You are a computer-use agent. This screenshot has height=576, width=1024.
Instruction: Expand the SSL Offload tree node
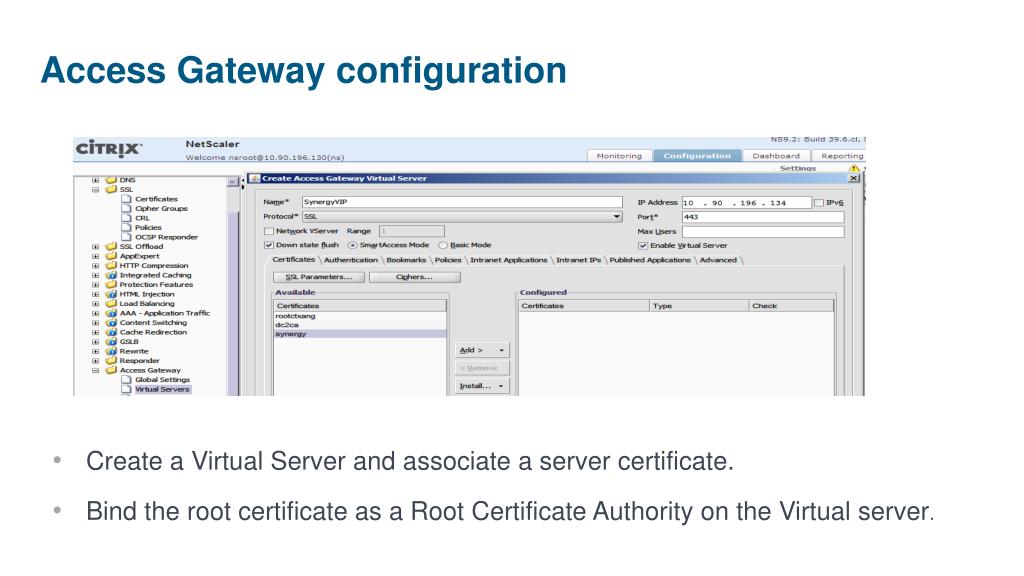pyautogui.click(x=95, y=247)
